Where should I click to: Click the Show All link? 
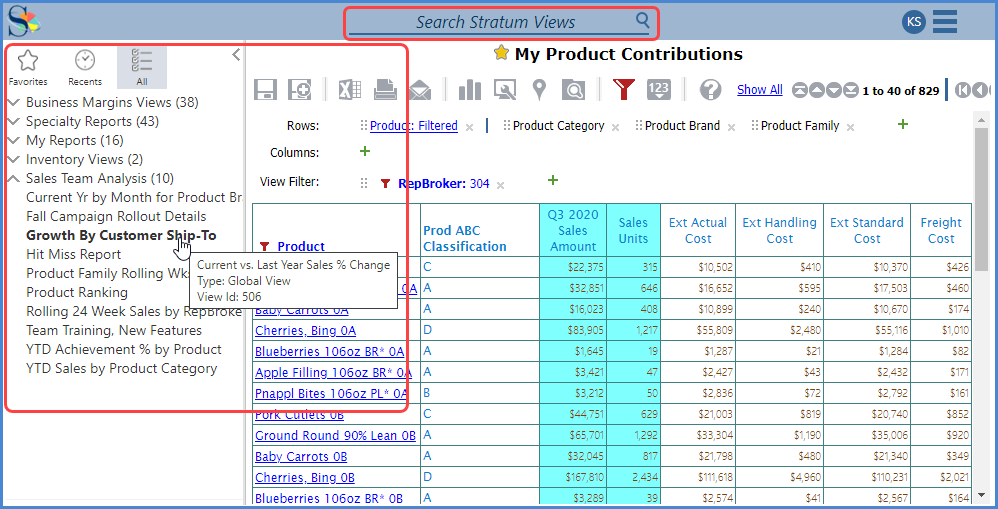coord(759,90)
